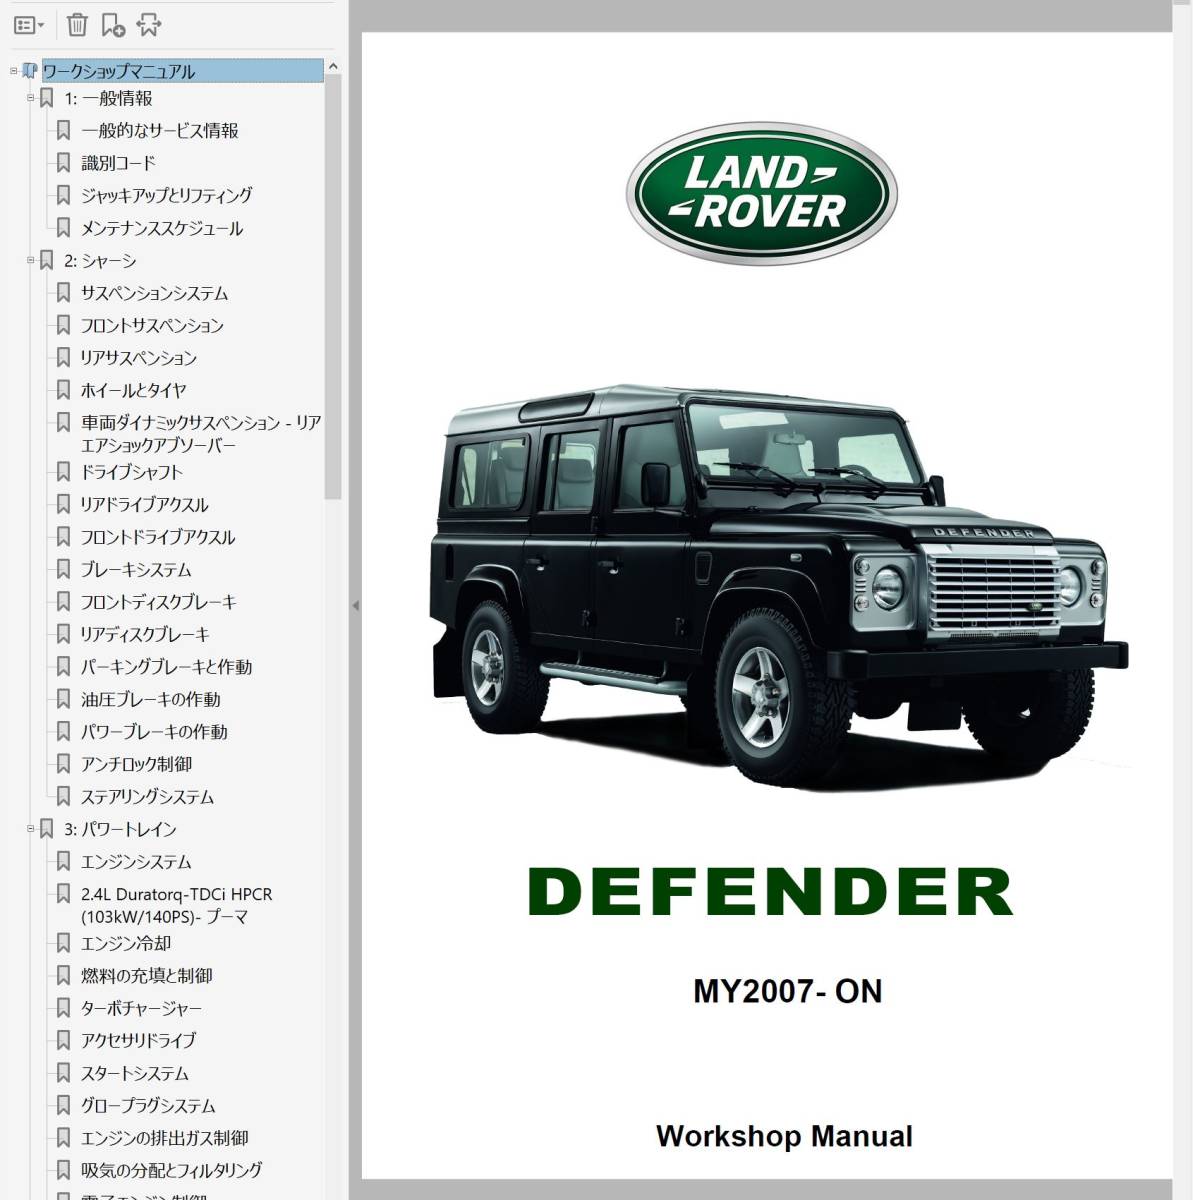This screenshot has height=1200, width=1193.
Task: Go to パーキングブレーキと作動
Action: point(167,667)
